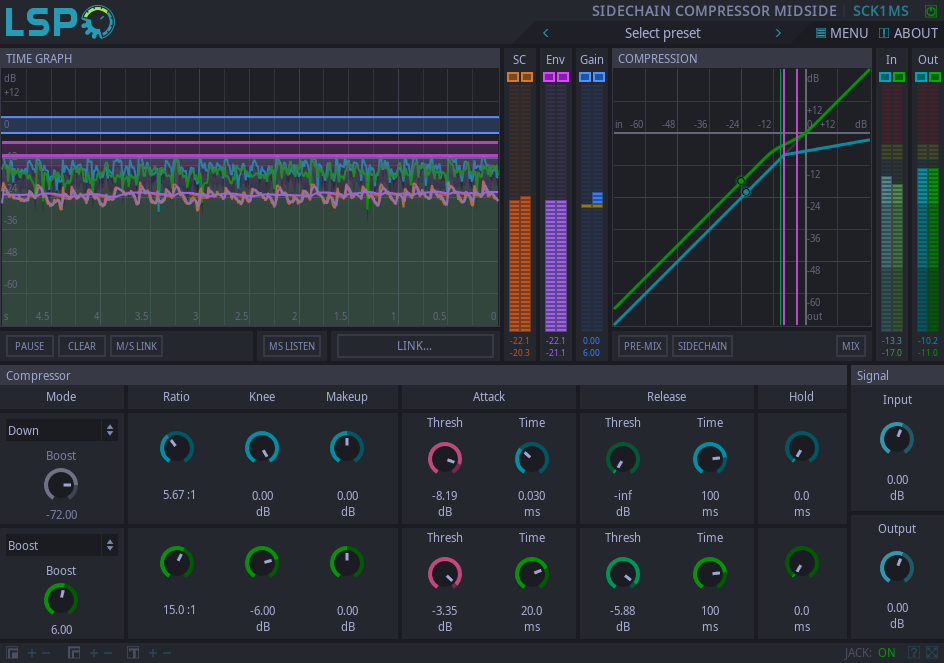This screenshot has width=944, height=663.
Task: Click the ABOUT plugin icon
Action: pyautogui.click(x=885, y=33)
